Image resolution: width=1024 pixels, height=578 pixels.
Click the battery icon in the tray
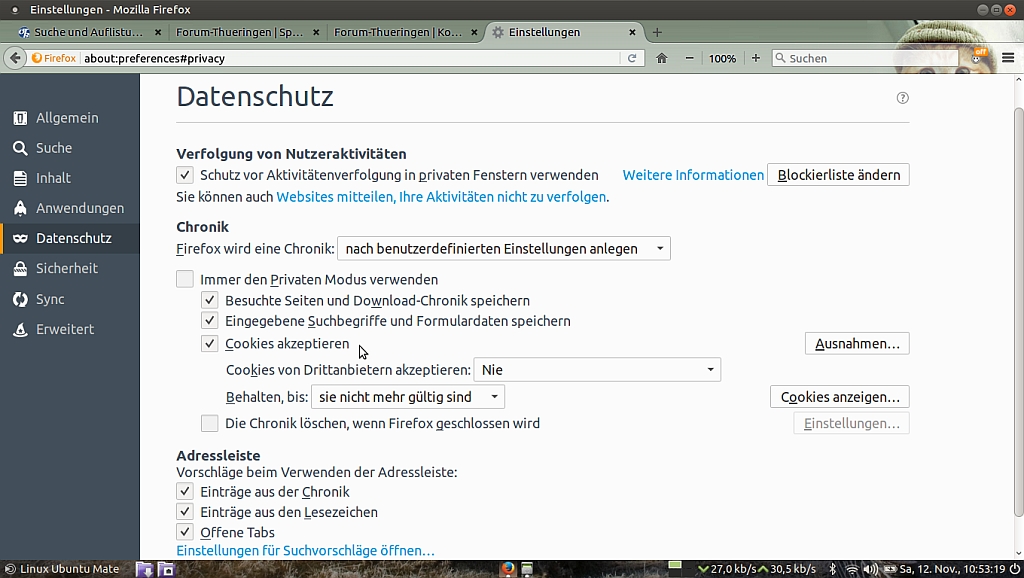click(x=889, y=570)
